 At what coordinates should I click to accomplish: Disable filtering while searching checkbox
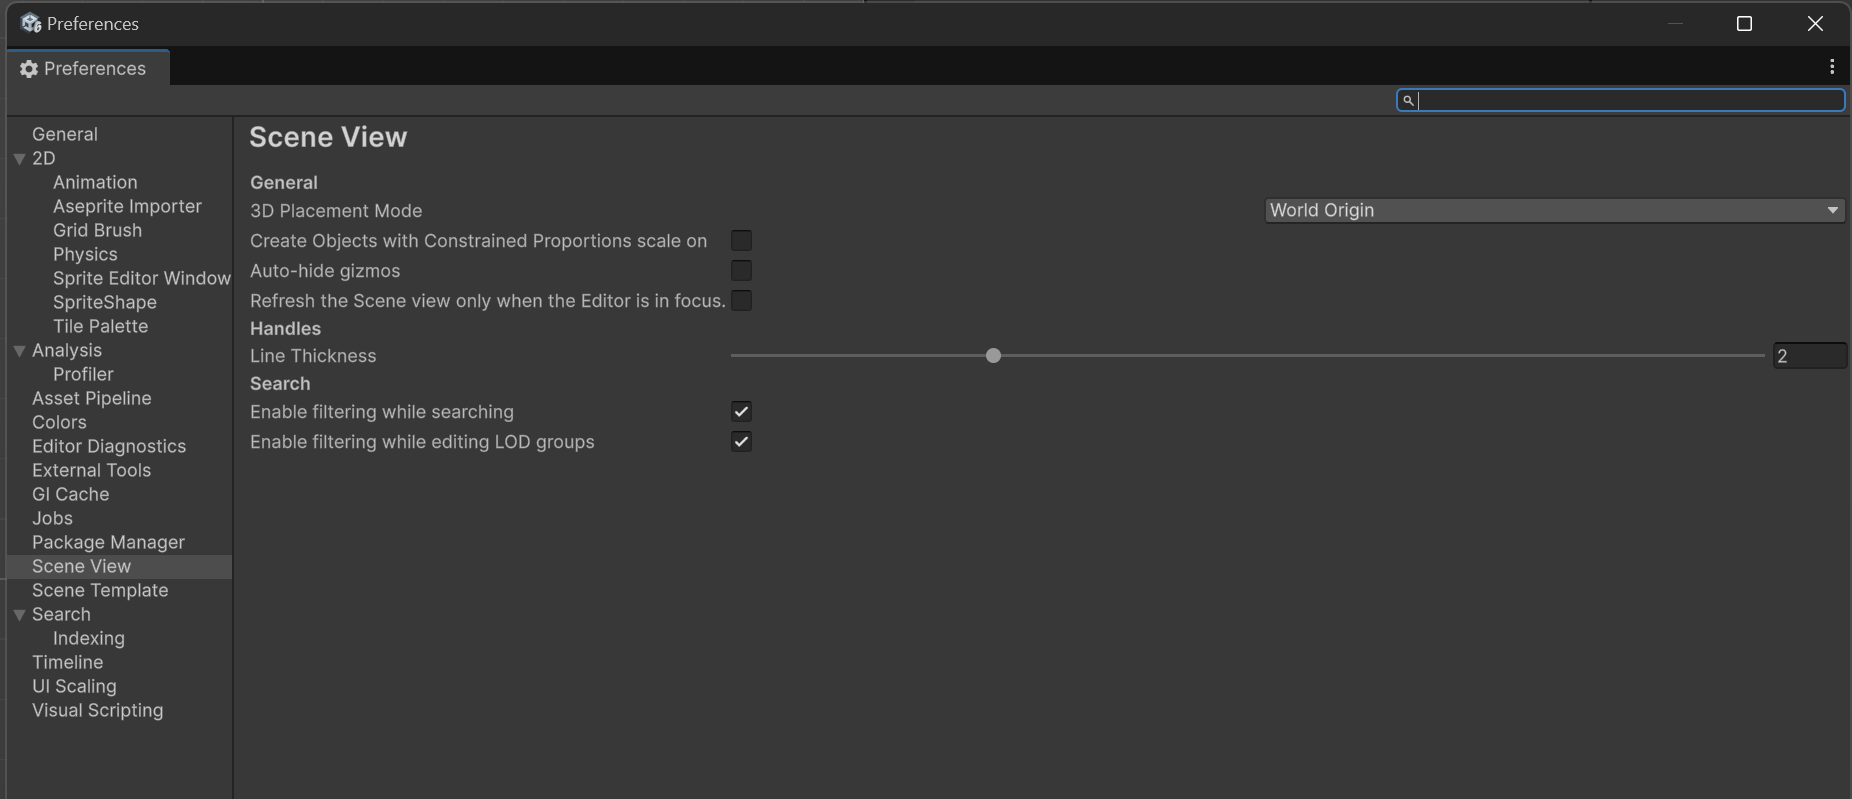[741, 412]
